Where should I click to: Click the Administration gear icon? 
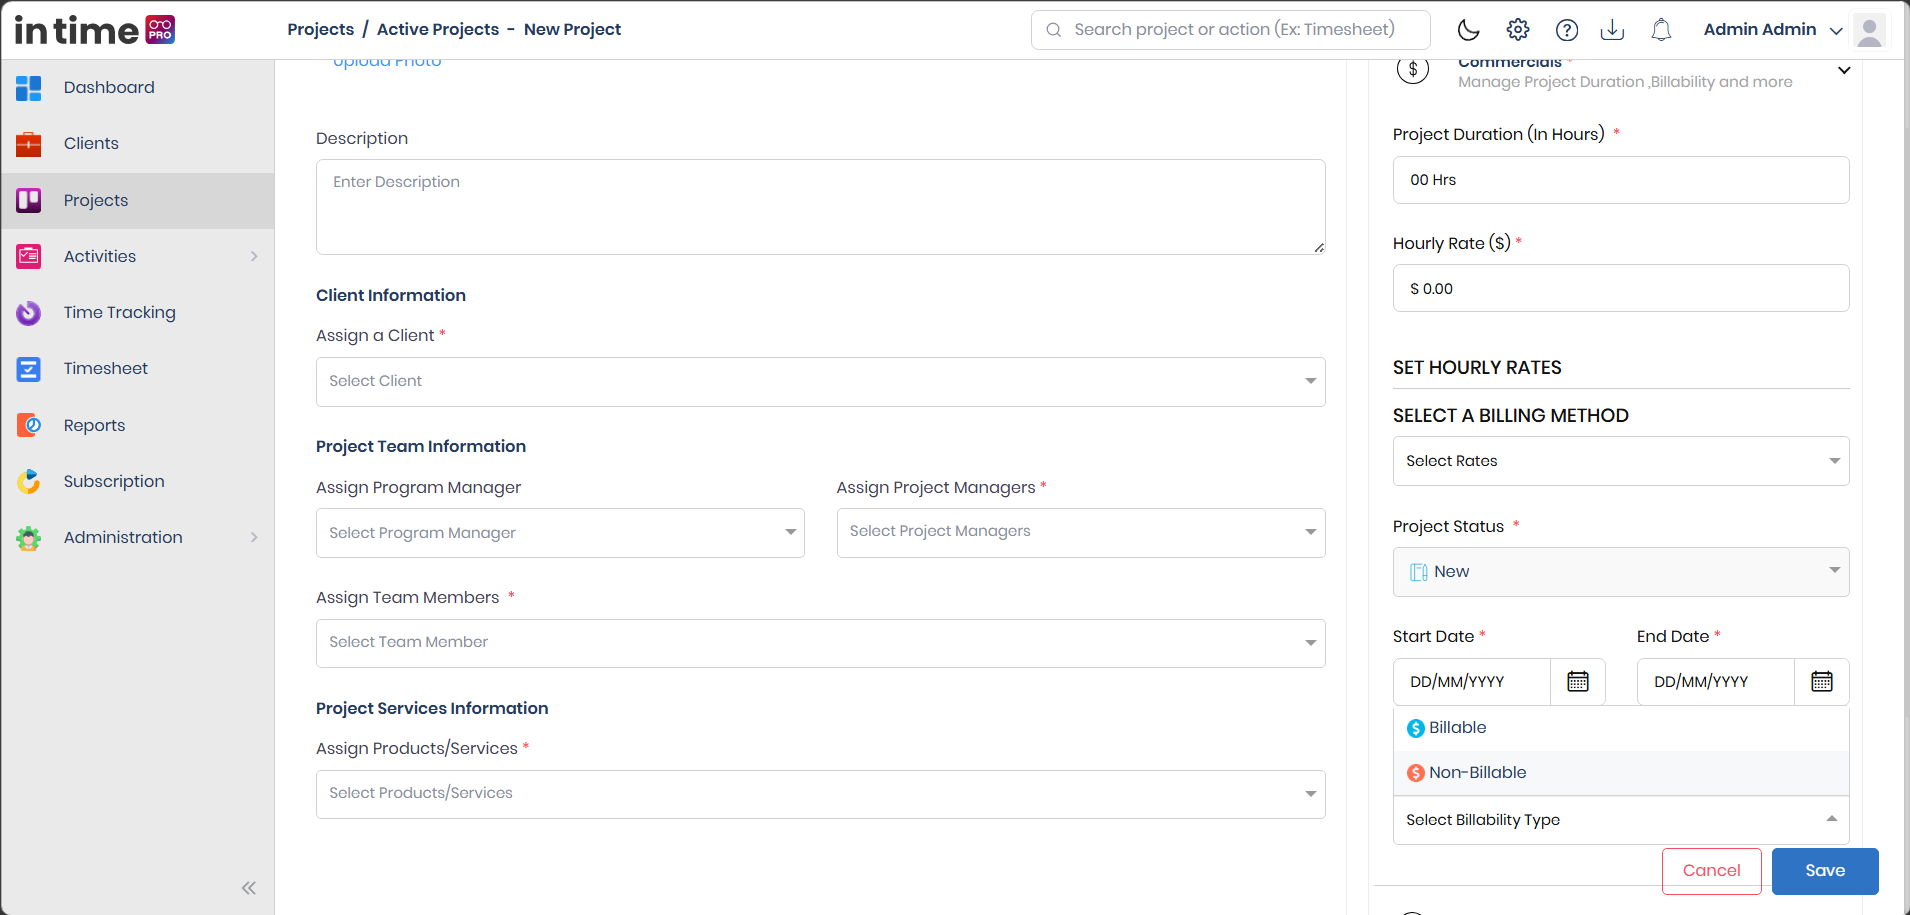29,538
